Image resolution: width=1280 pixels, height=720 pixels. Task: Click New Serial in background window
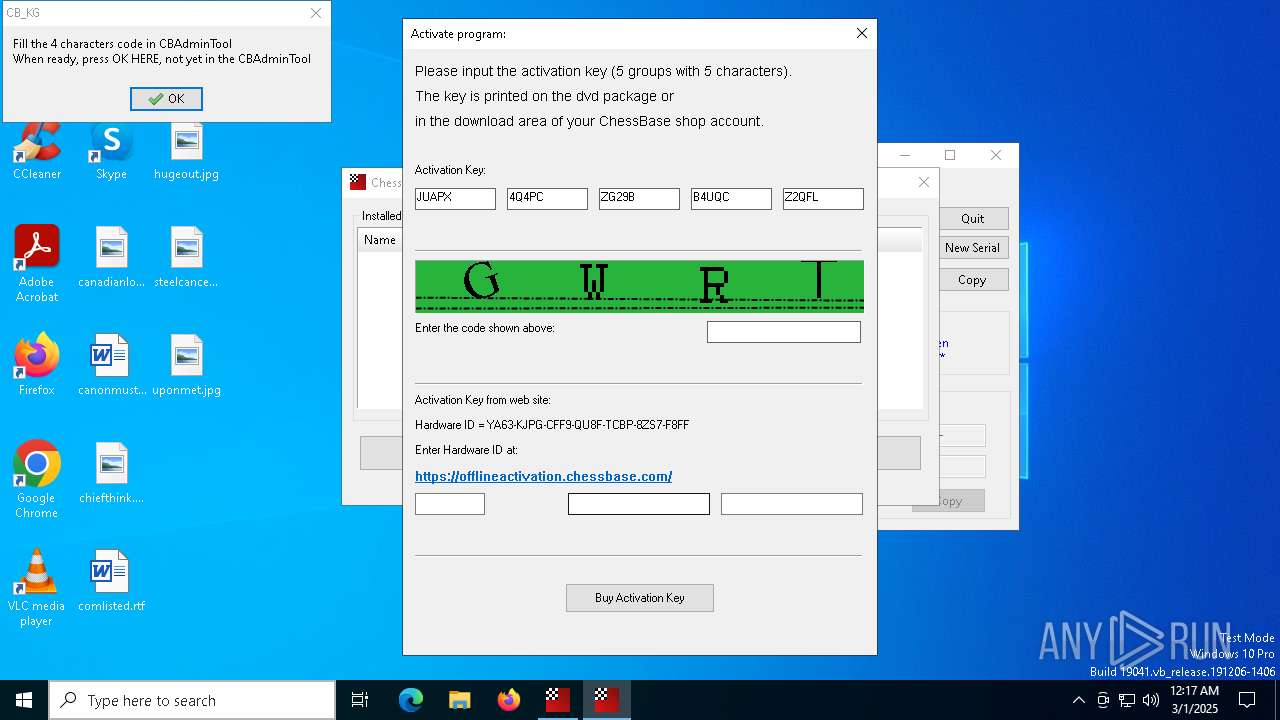point(973,248)
